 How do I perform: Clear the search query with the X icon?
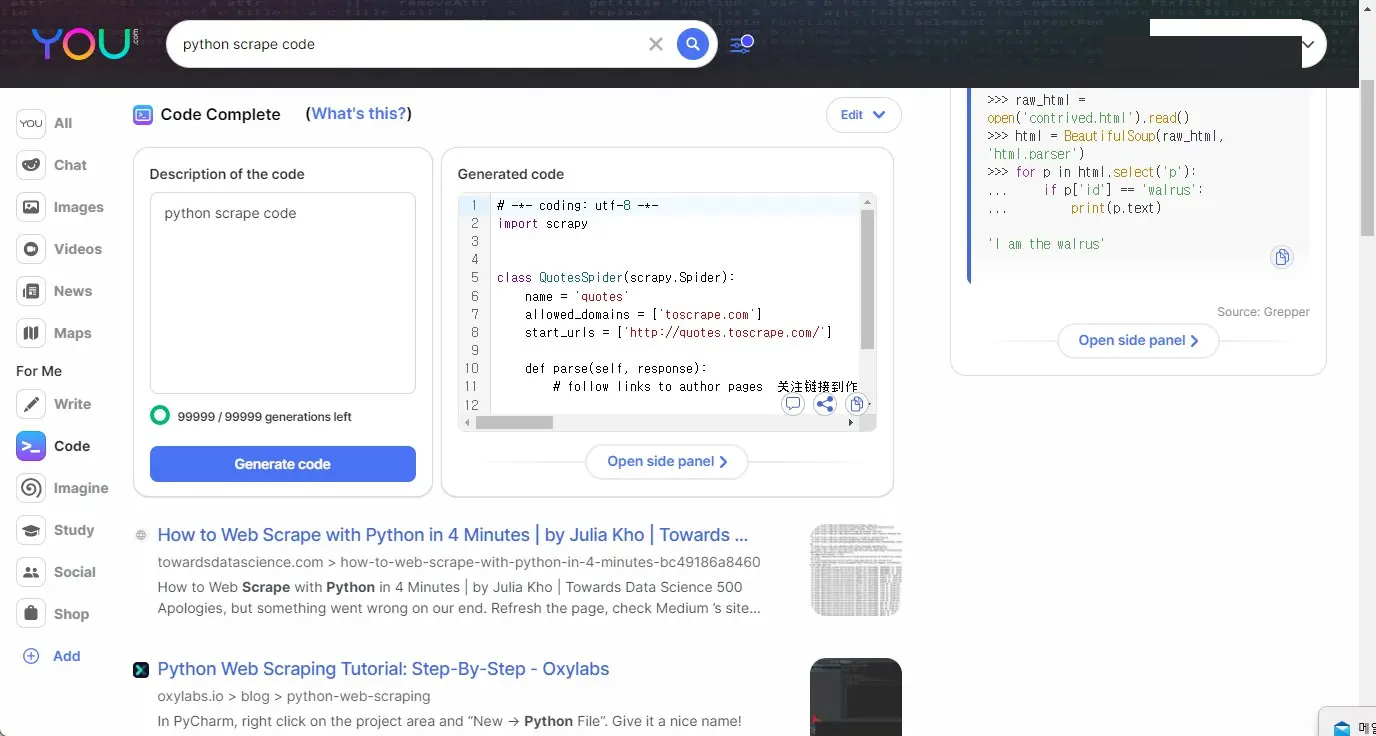[x=656, y=44]
